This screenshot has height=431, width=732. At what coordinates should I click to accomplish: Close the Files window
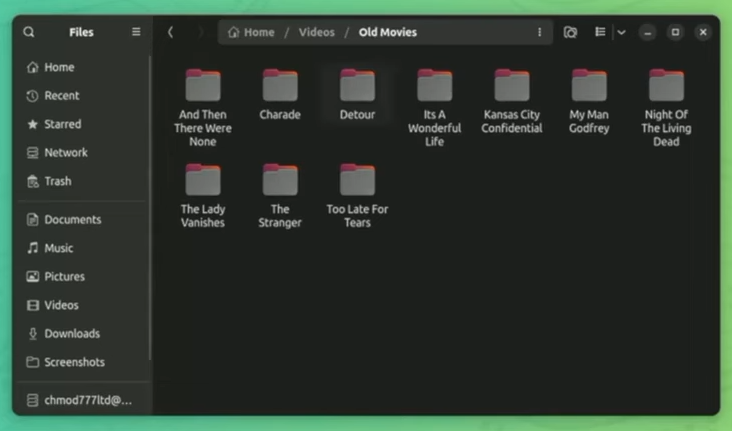pos(703,32)
